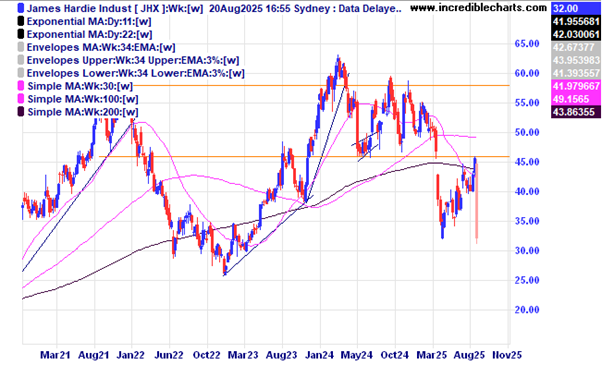Click the black Exponential MA:Dy:11 legend swatch

(x=20, y=21)
